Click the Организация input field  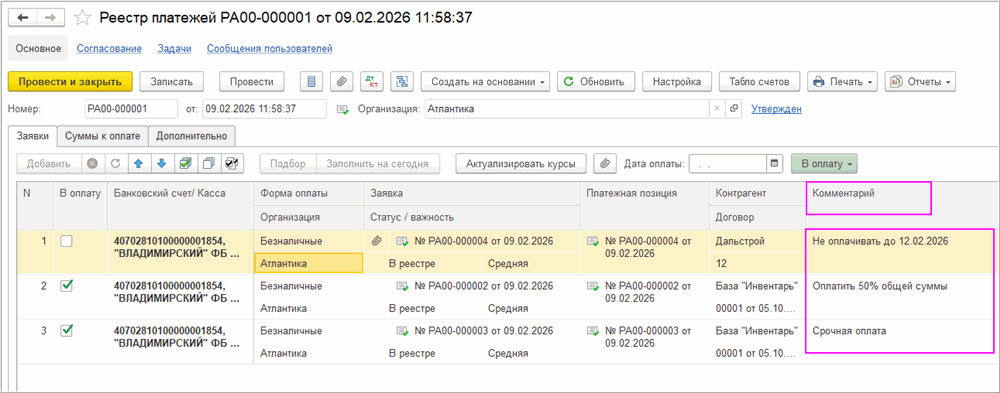[566, 109]
